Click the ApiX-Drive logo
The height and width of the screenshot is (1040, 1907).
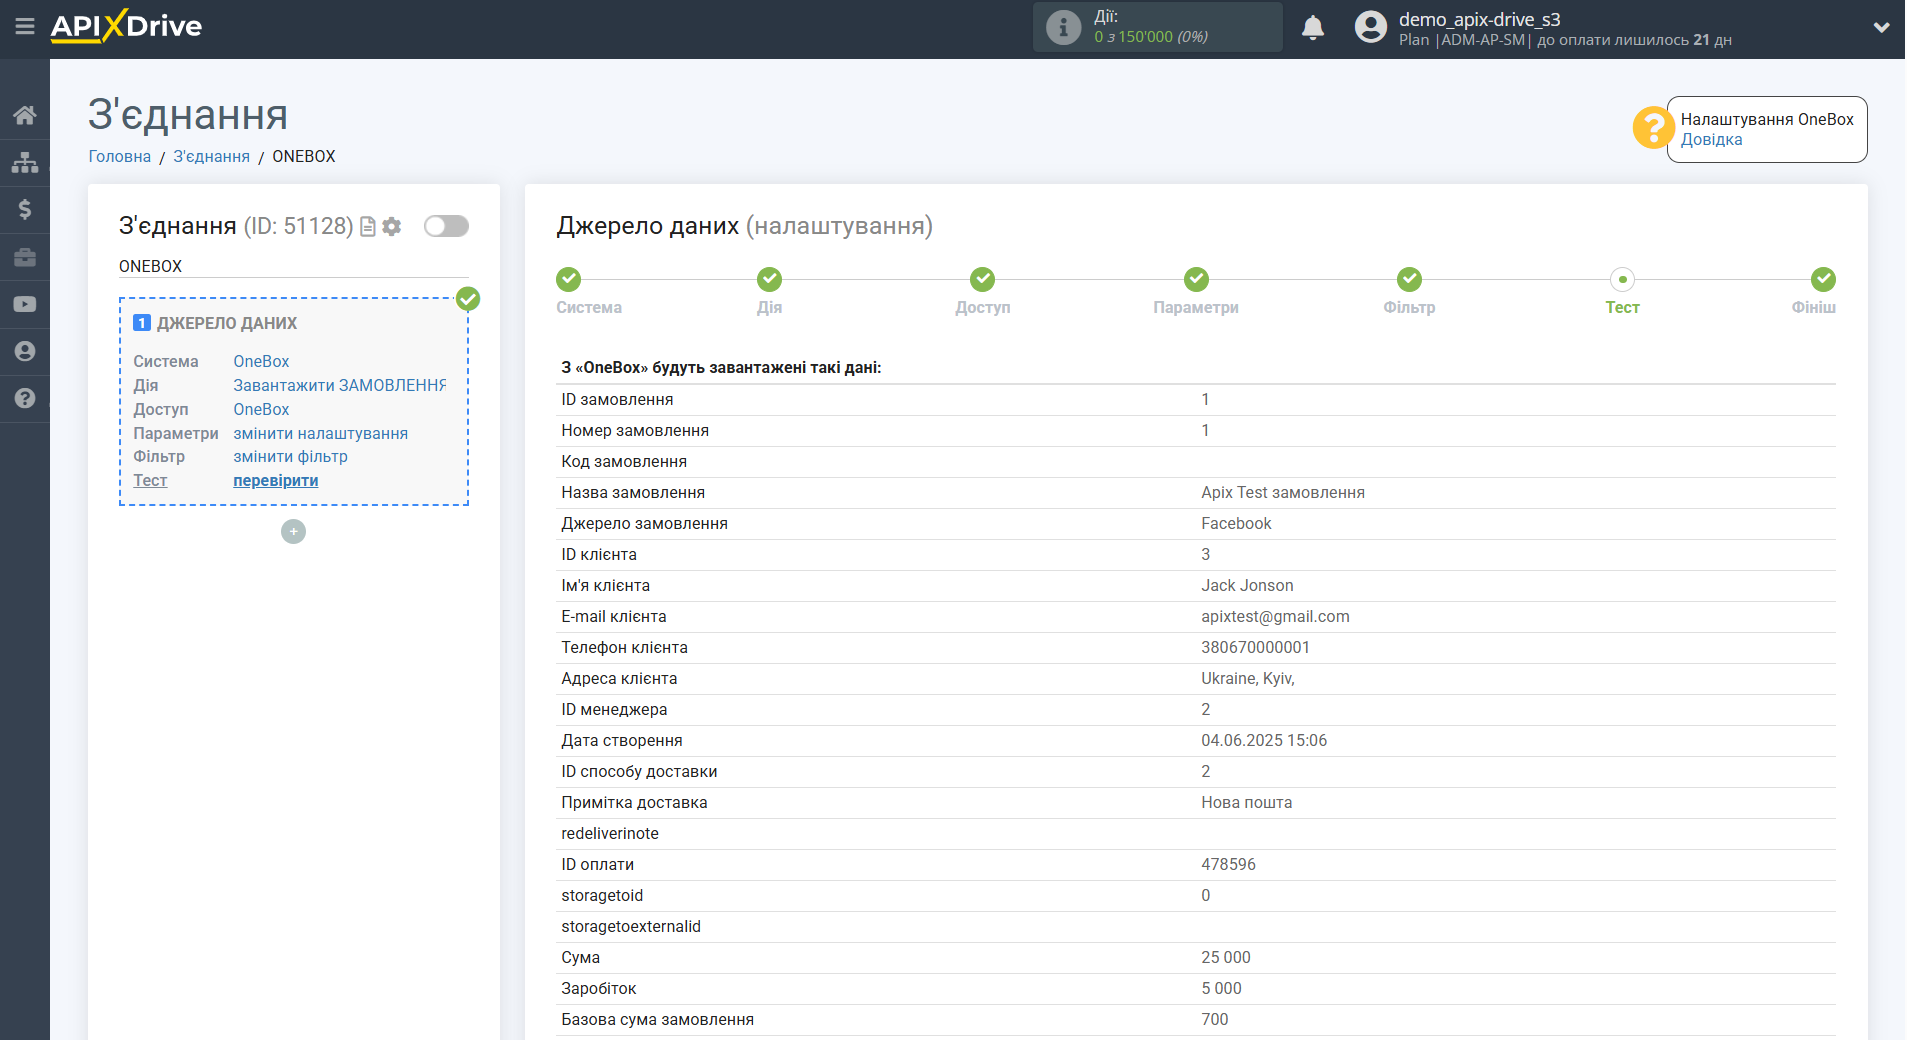[126, 26]
